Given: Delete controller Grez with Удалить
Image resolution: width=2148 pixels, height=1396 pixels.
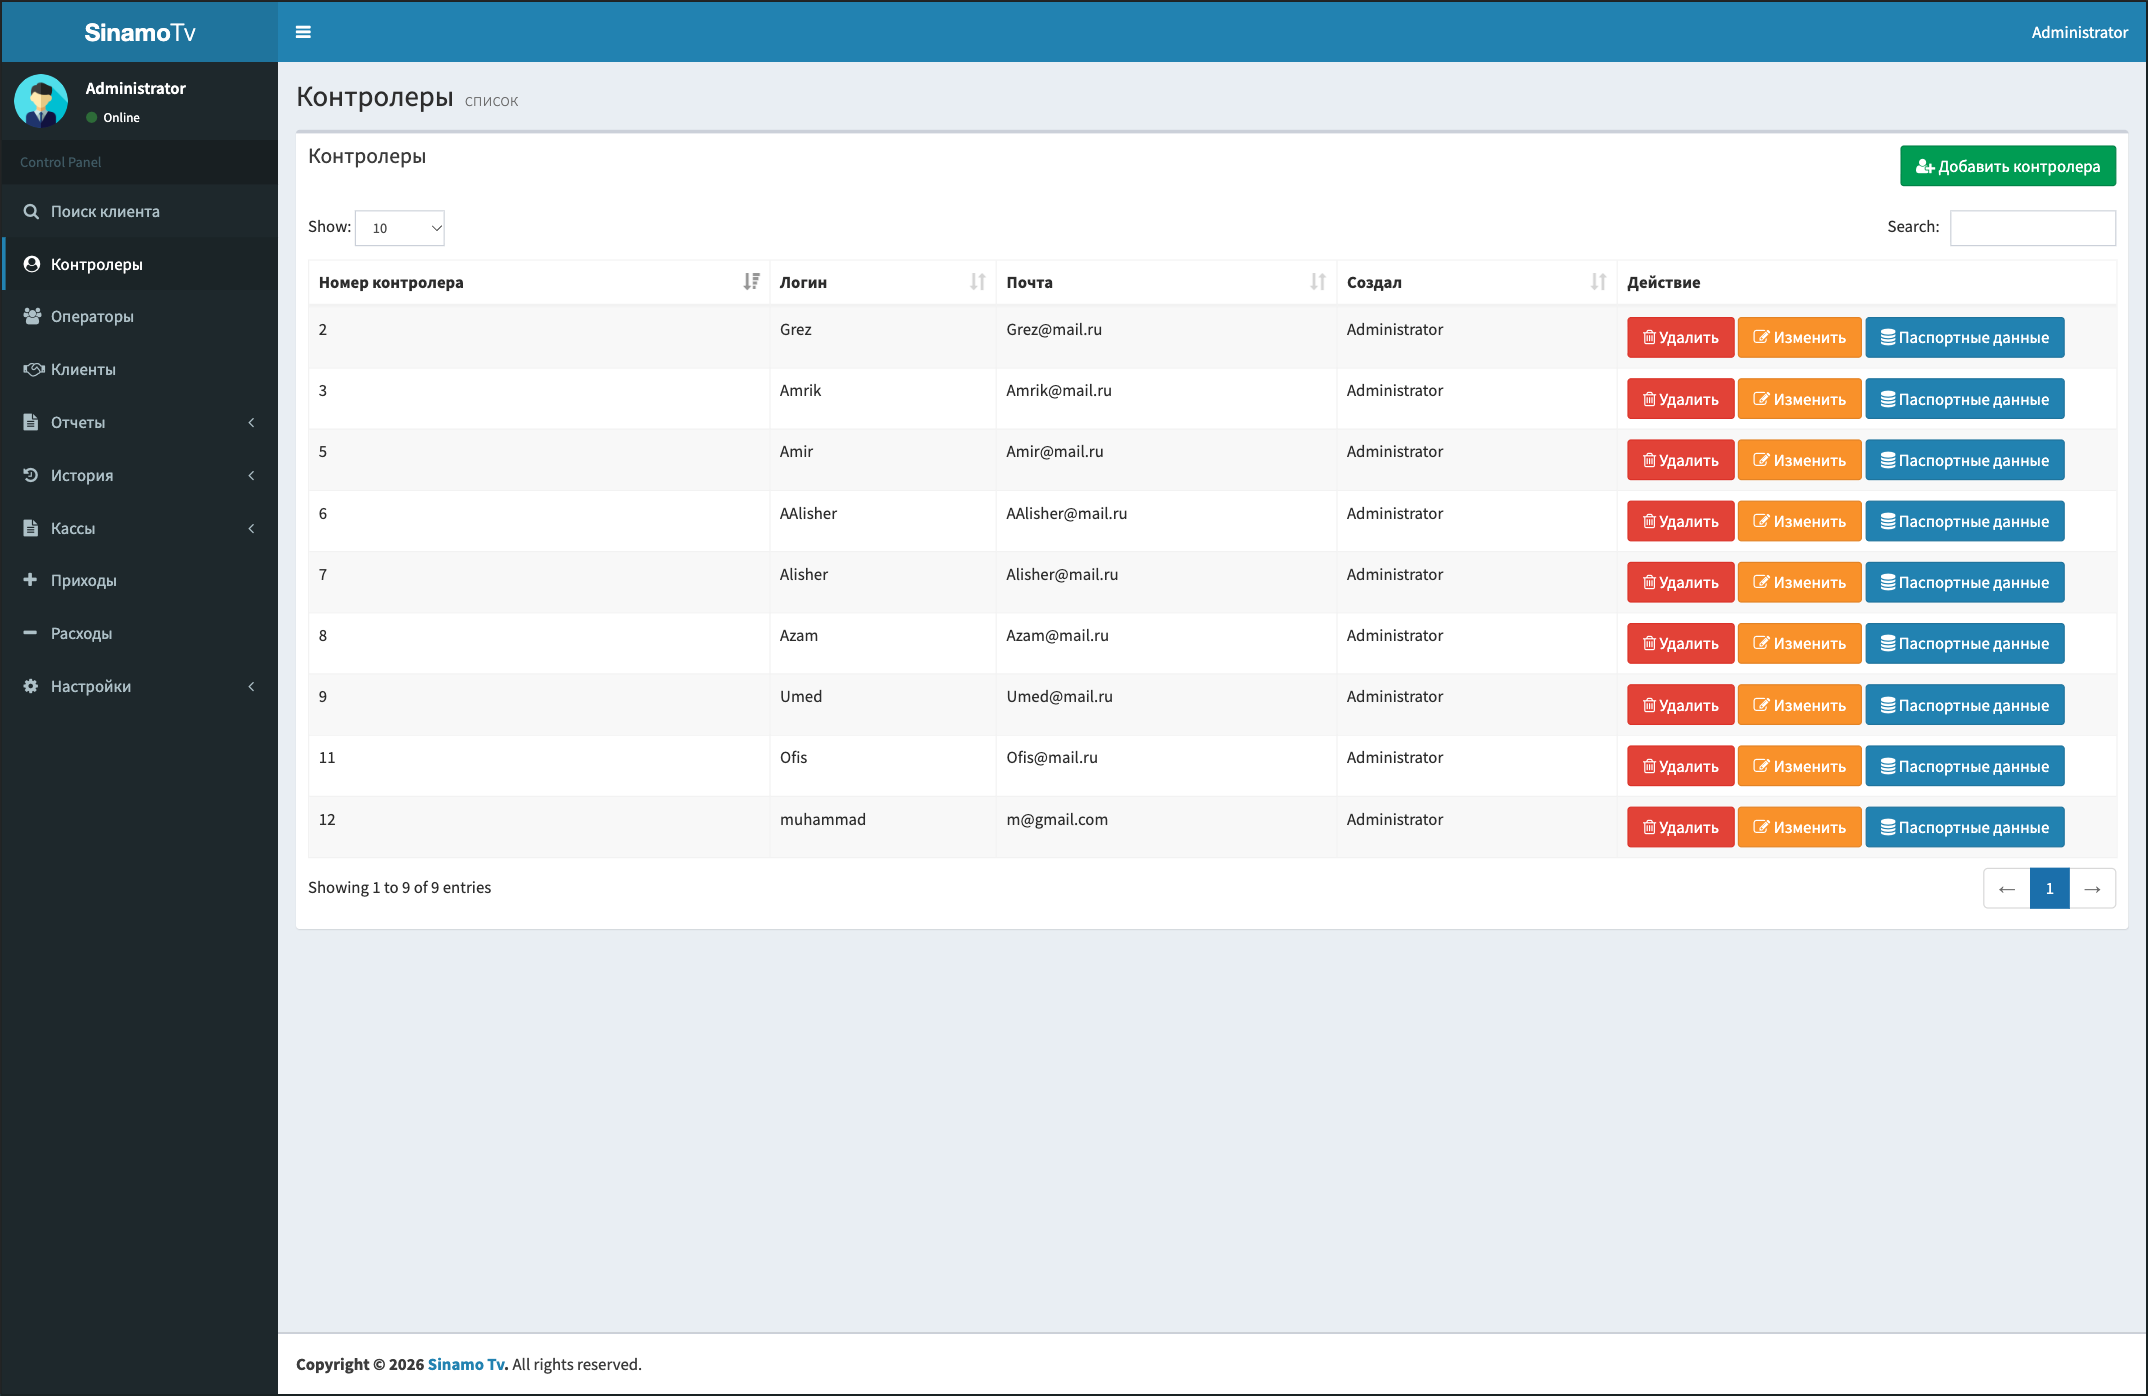Looking at the screenshot, I should (x=1680, y=337).
